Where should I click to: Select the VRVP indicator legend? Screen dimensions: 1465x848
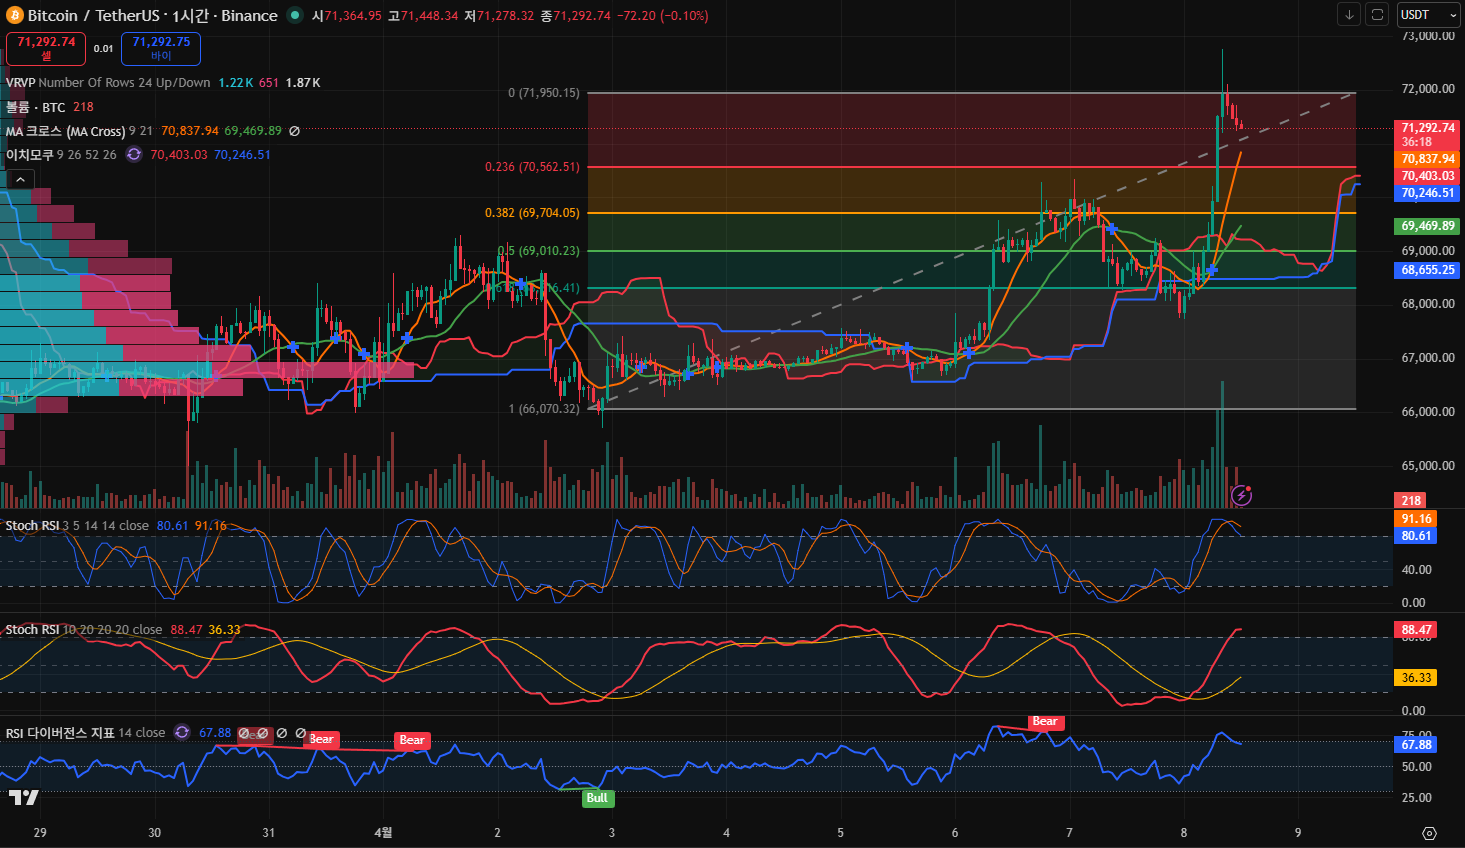(x=22, y=83)
